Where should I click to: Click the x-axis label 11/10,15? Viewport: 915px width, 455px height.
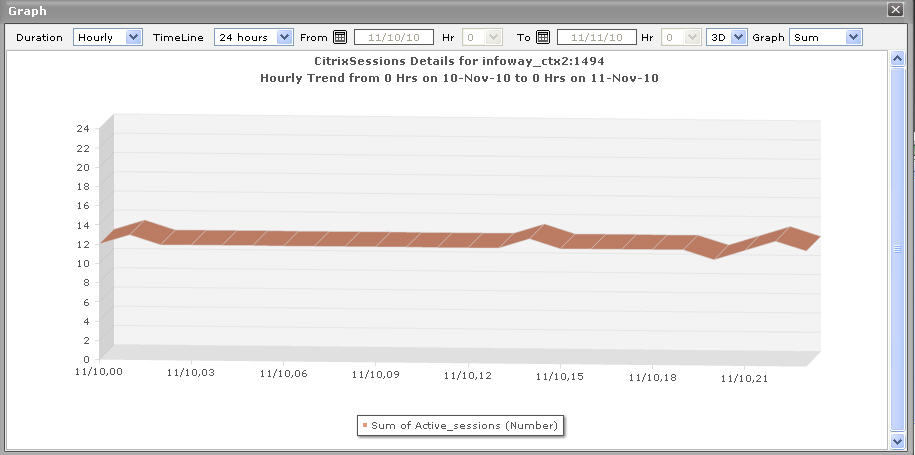click(x=560, y=377)
